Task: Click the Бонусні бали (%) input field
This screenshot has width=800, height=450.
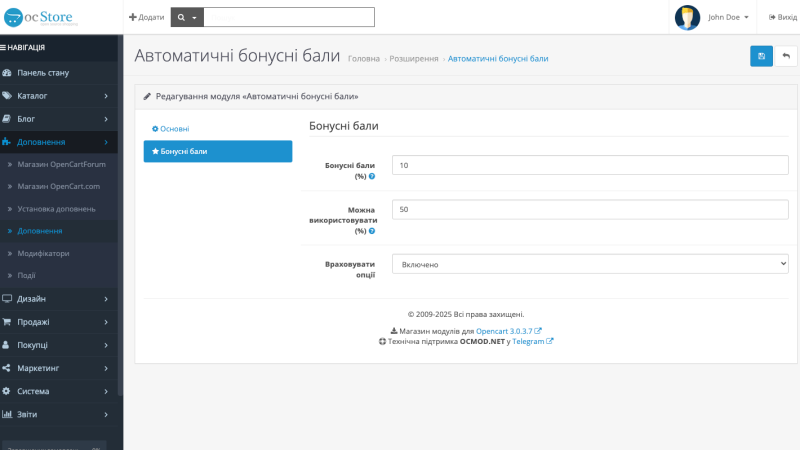Action: pyautogui.click(x=590, y=165)
